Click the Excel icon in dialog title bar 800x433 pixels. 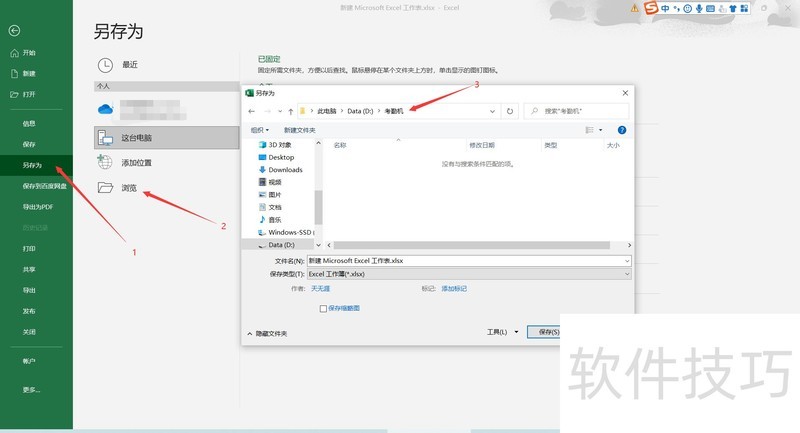point(249,93)
